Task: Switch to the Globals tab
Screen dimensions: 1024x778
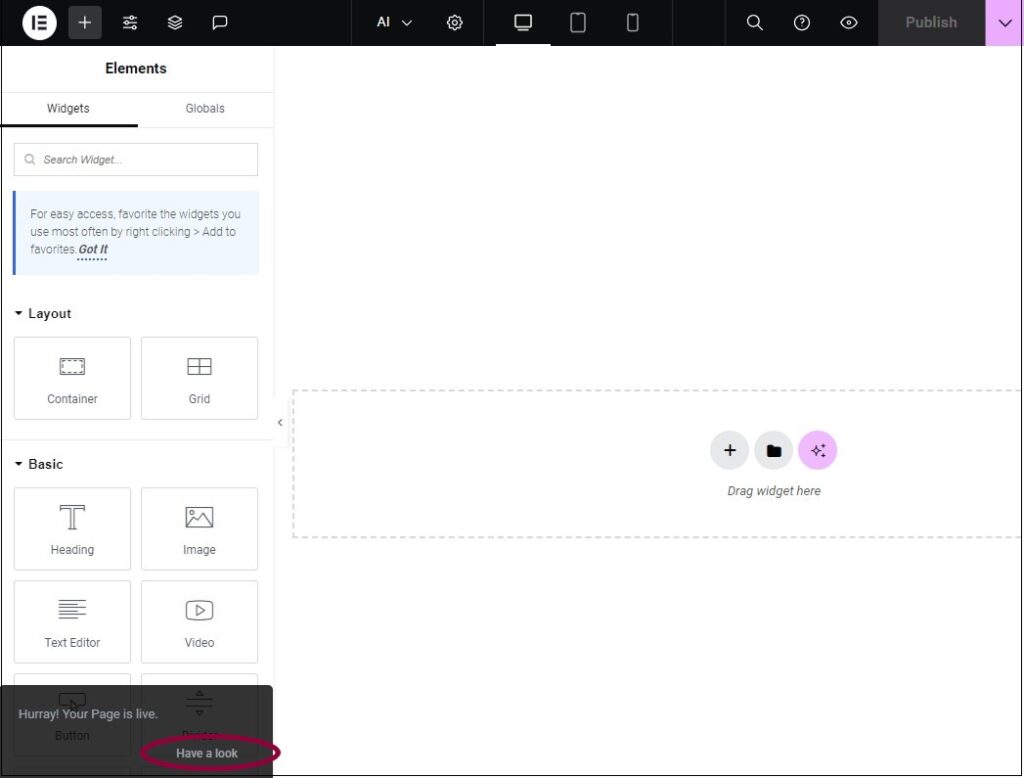Action: coord(204,108)
